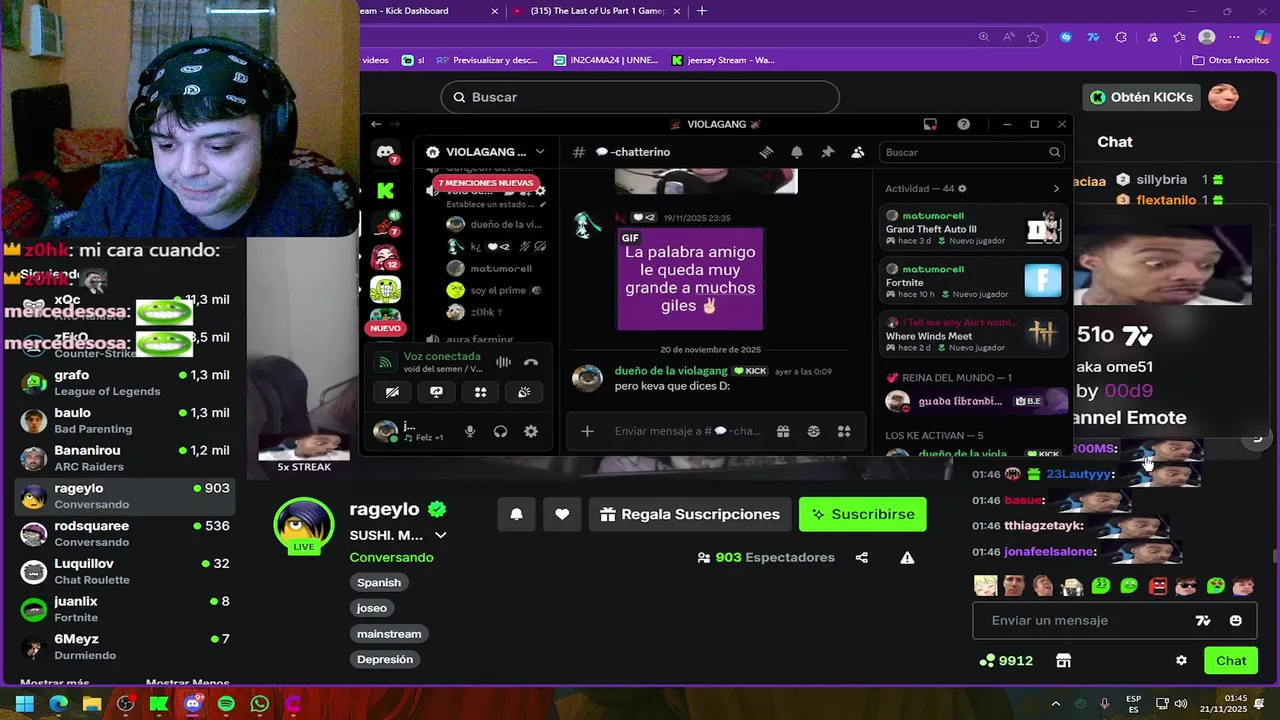Image resolution: width=1280 pixels, height=720 pixels.
Task: Open Kick profile avatar menu
Action: point(1223,97)
